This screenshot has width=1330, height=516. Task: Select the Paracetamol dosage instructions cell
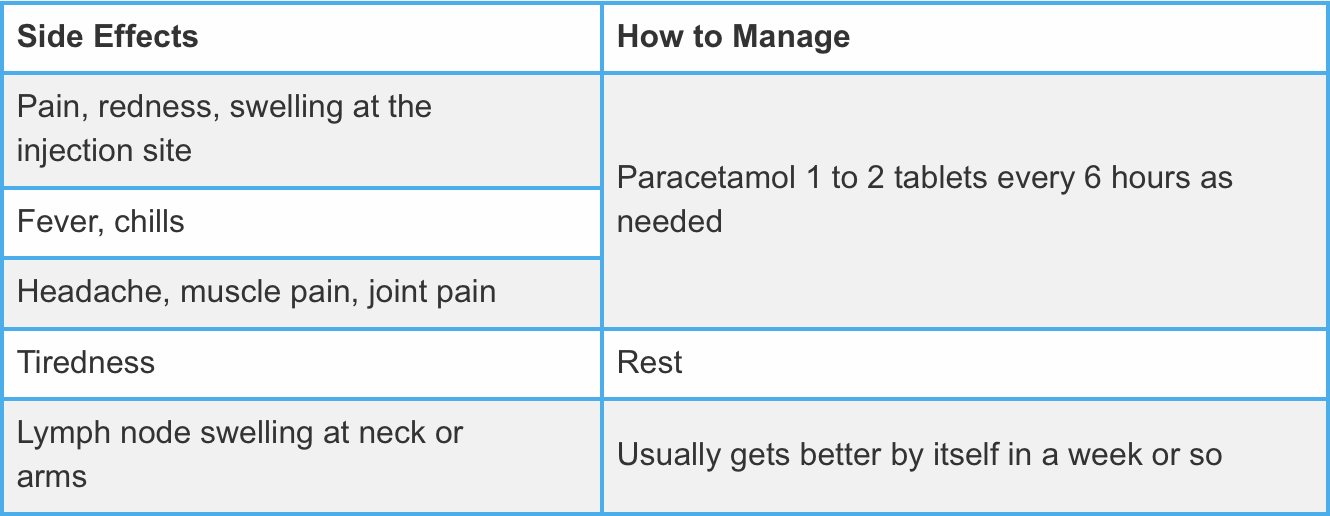pyautogui.click(x=964, y=200)
